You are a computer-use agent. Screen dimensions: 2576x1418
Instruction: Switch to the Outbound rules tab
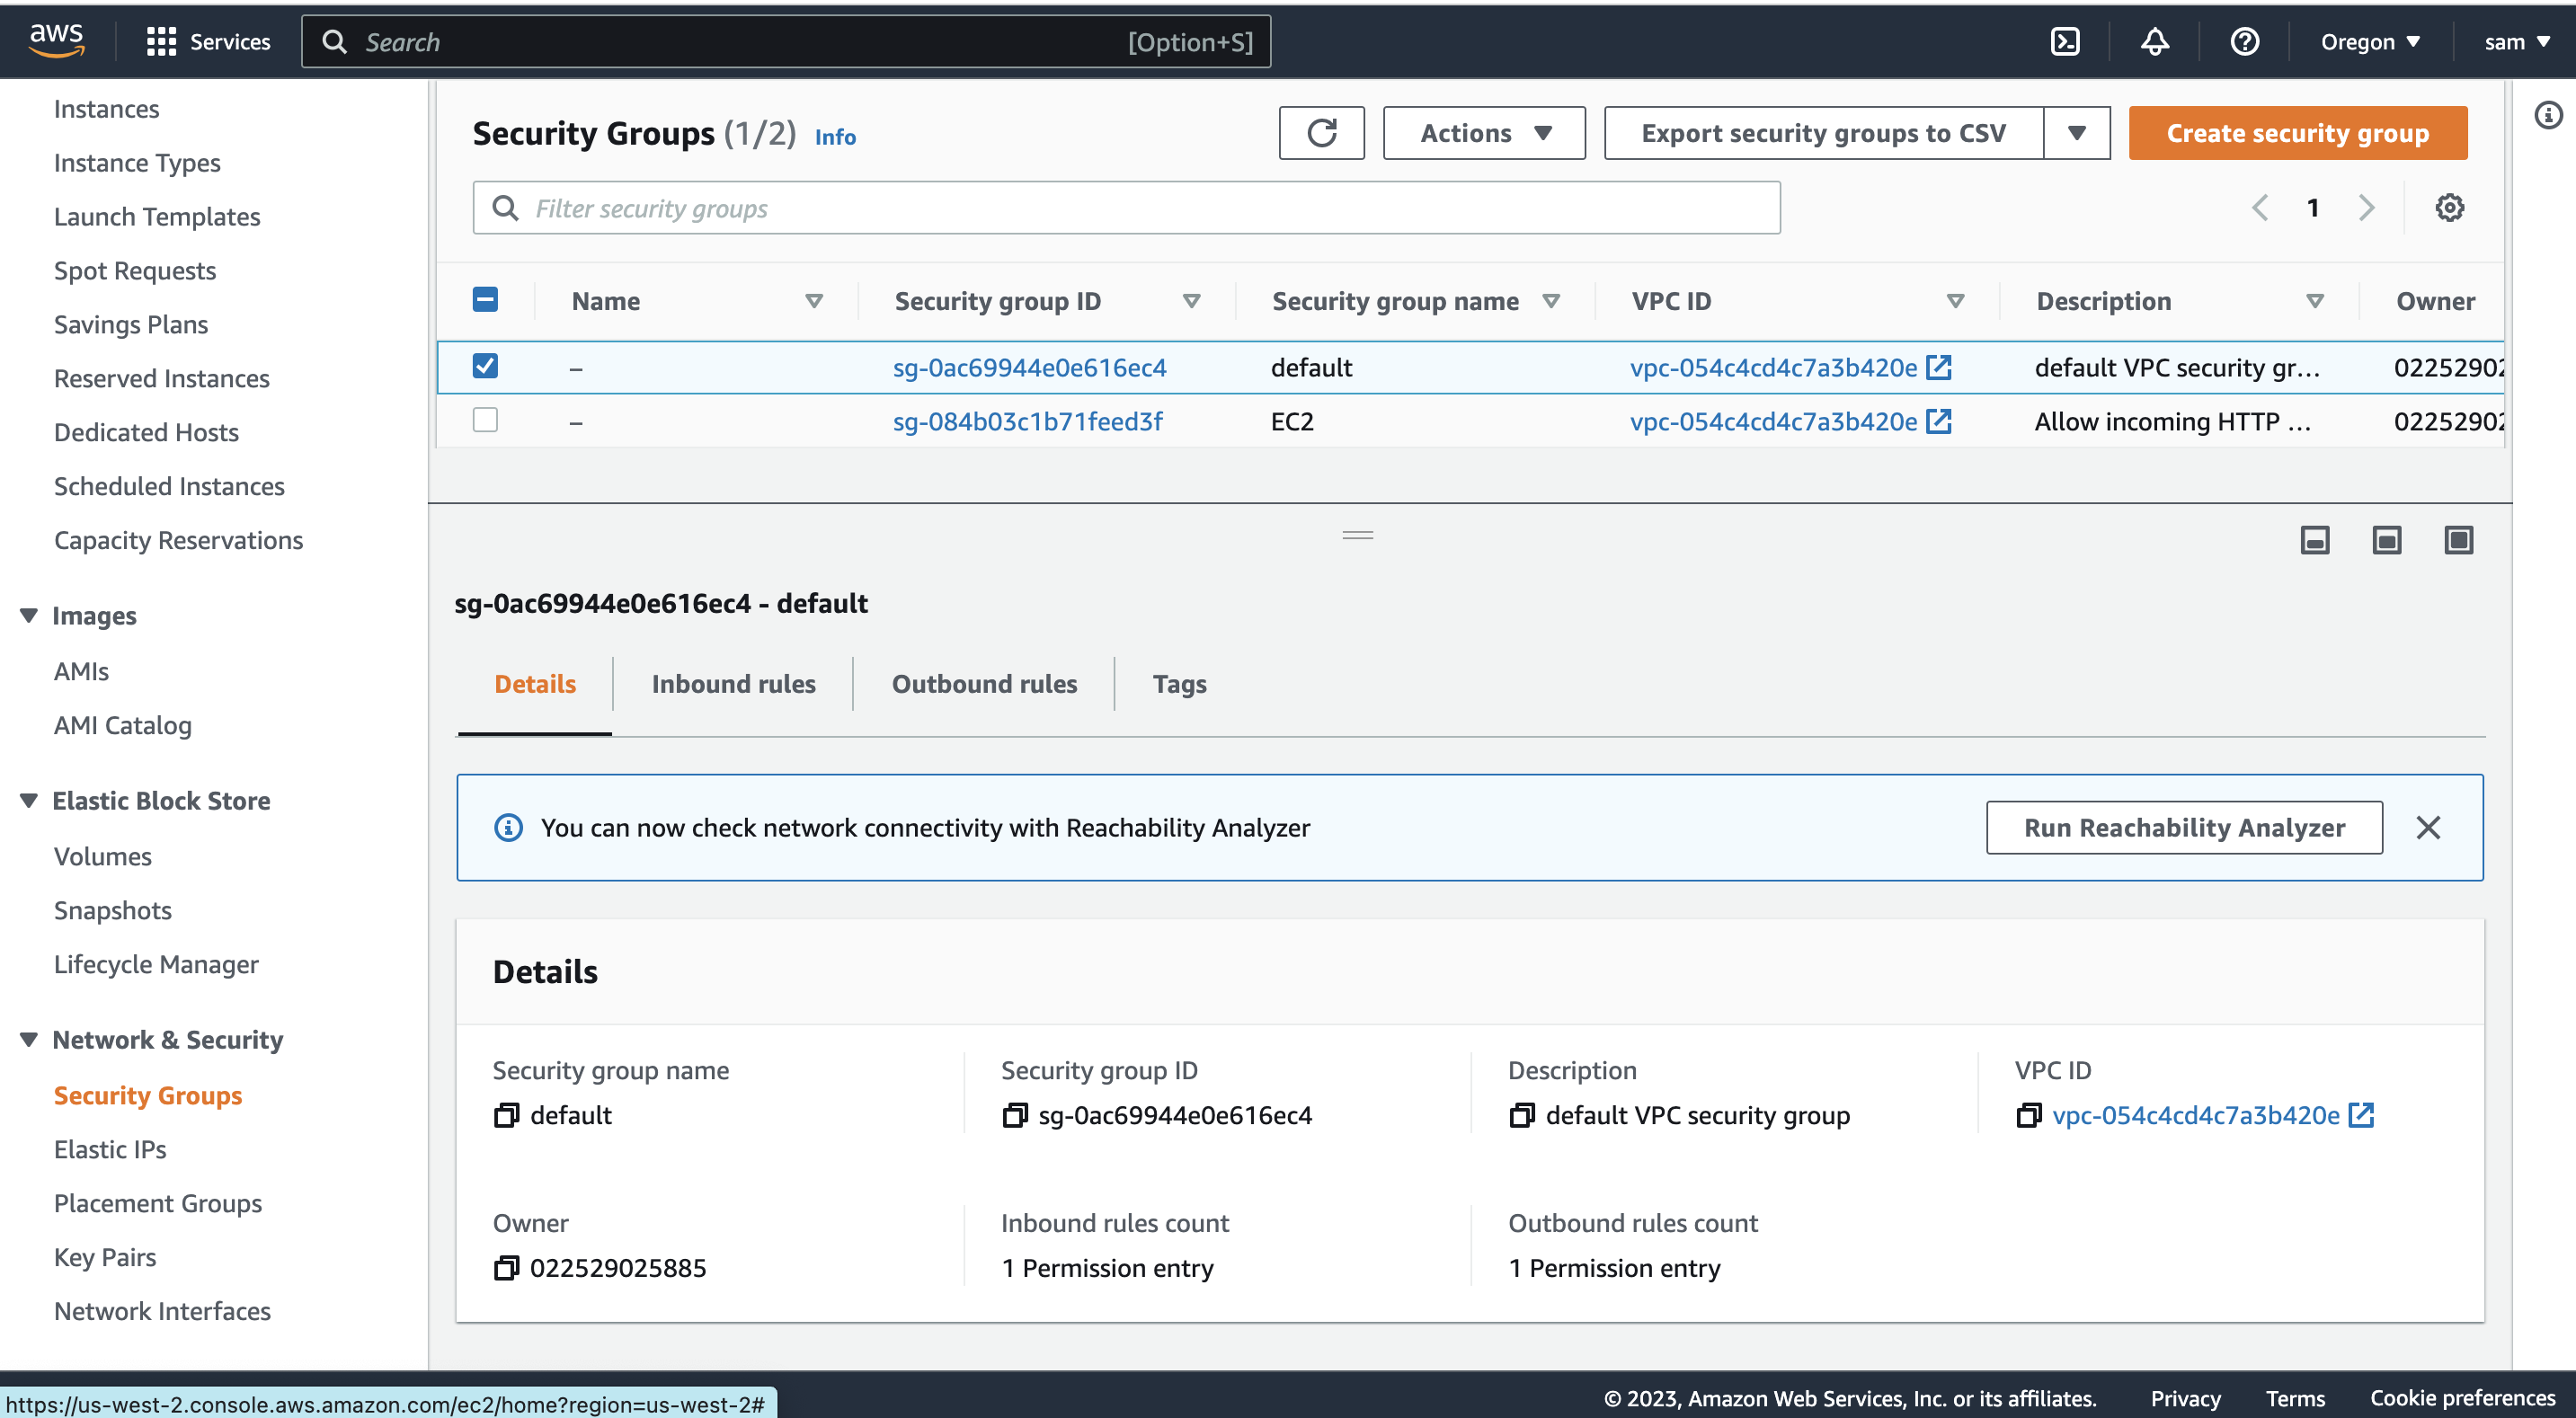[983, 684]
